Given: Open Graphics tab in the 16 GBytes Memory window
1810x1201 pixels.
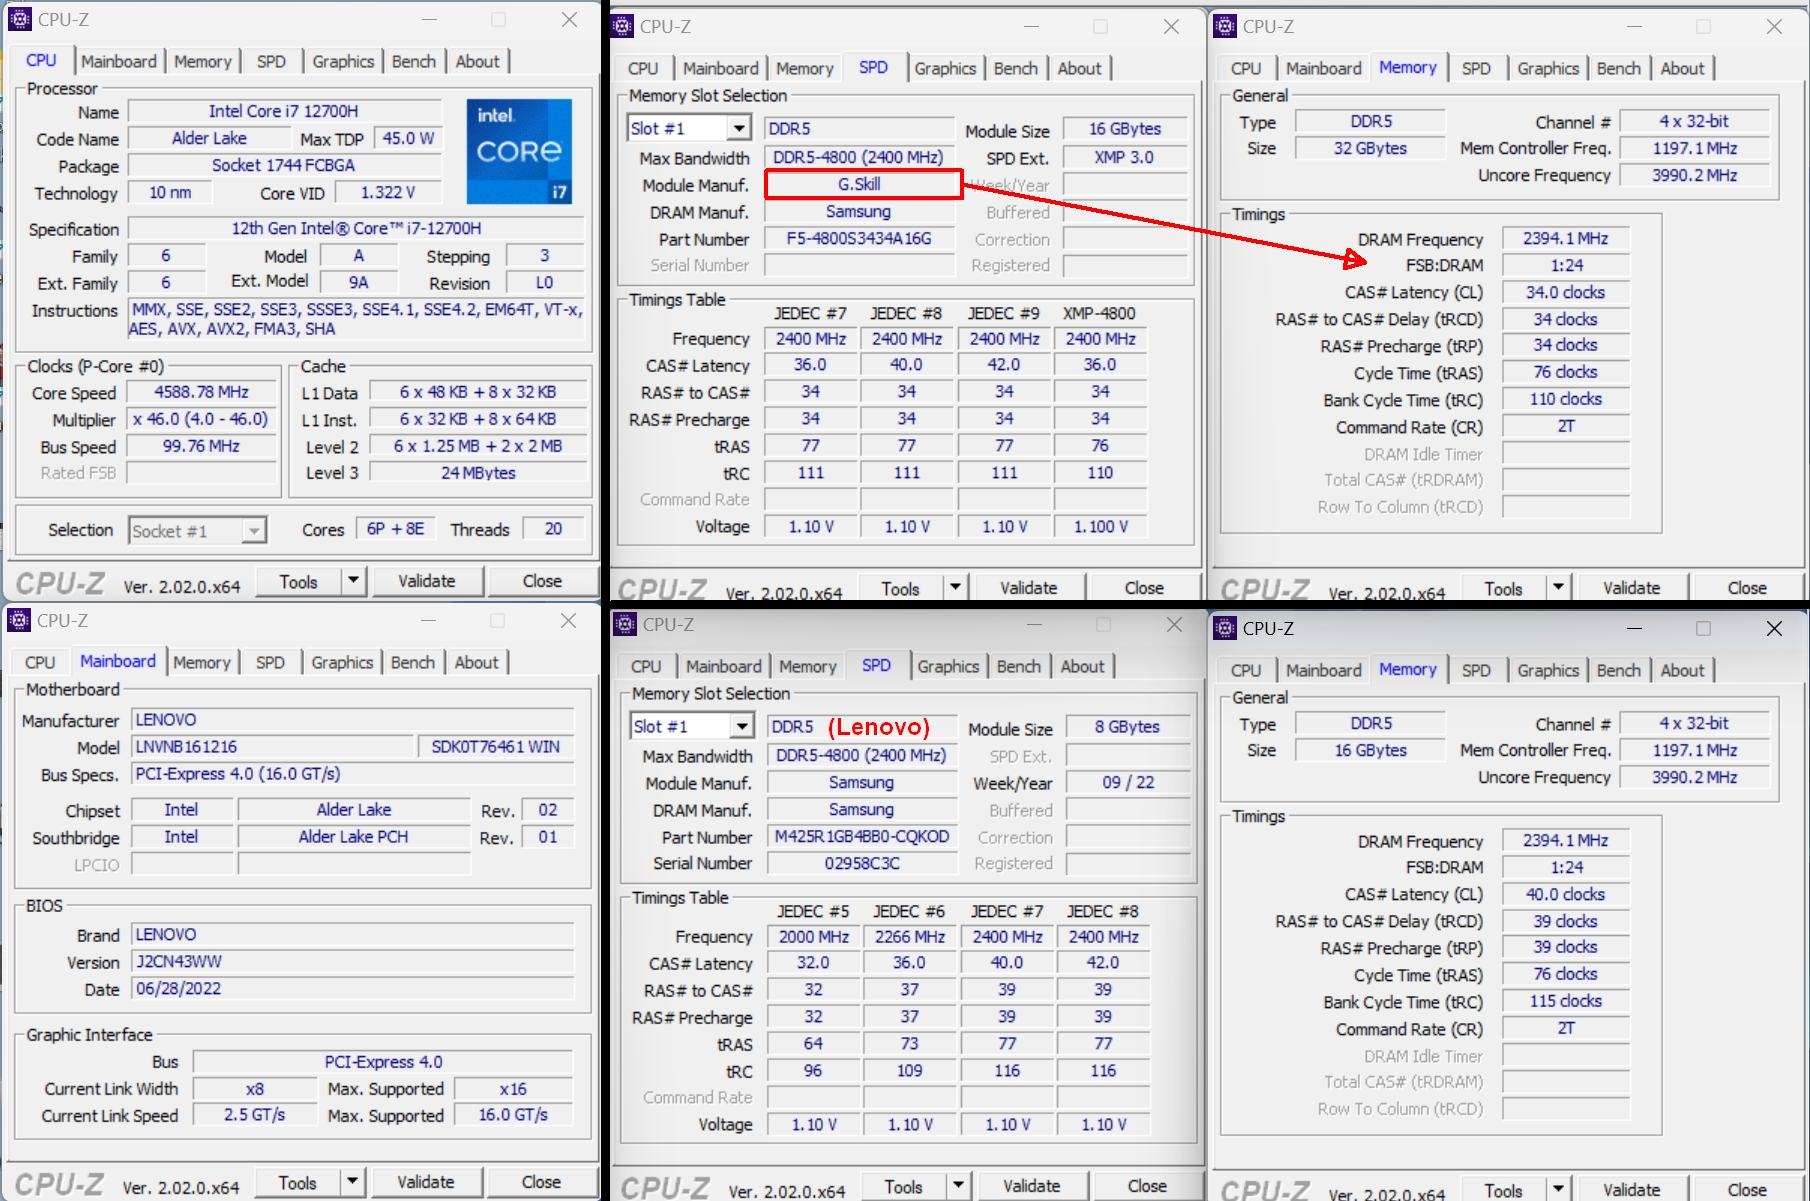Looking at the screenshot, I should tap(1548, 670).
